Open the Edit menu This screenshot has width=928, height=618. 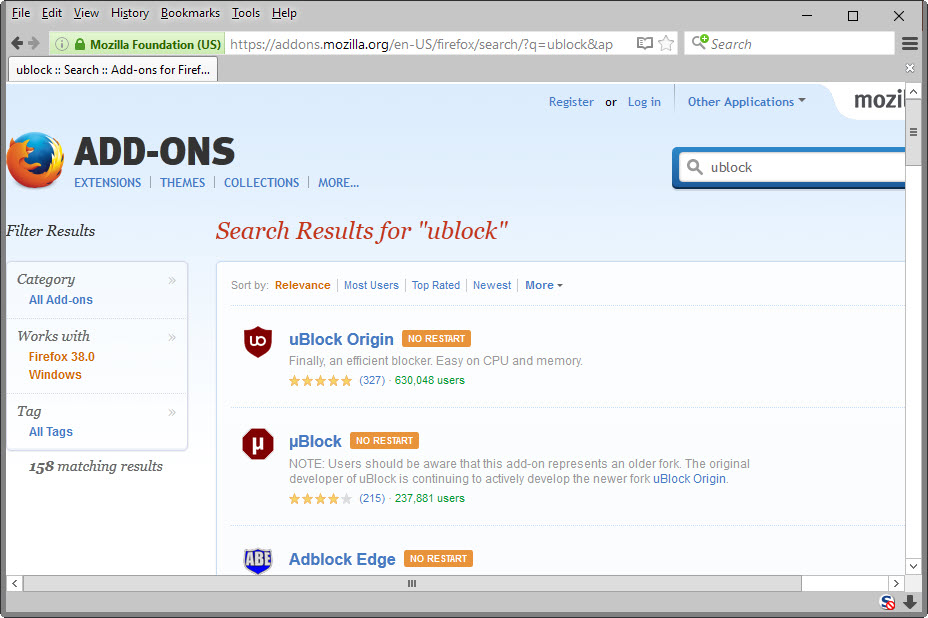(51, 13)
